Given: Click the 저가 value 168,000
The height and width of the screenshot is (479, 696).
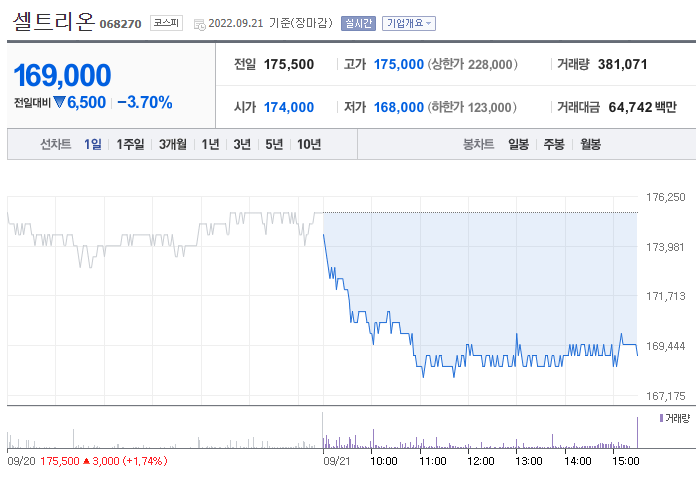Looking at the screenshot, I should tap(399, 107).
